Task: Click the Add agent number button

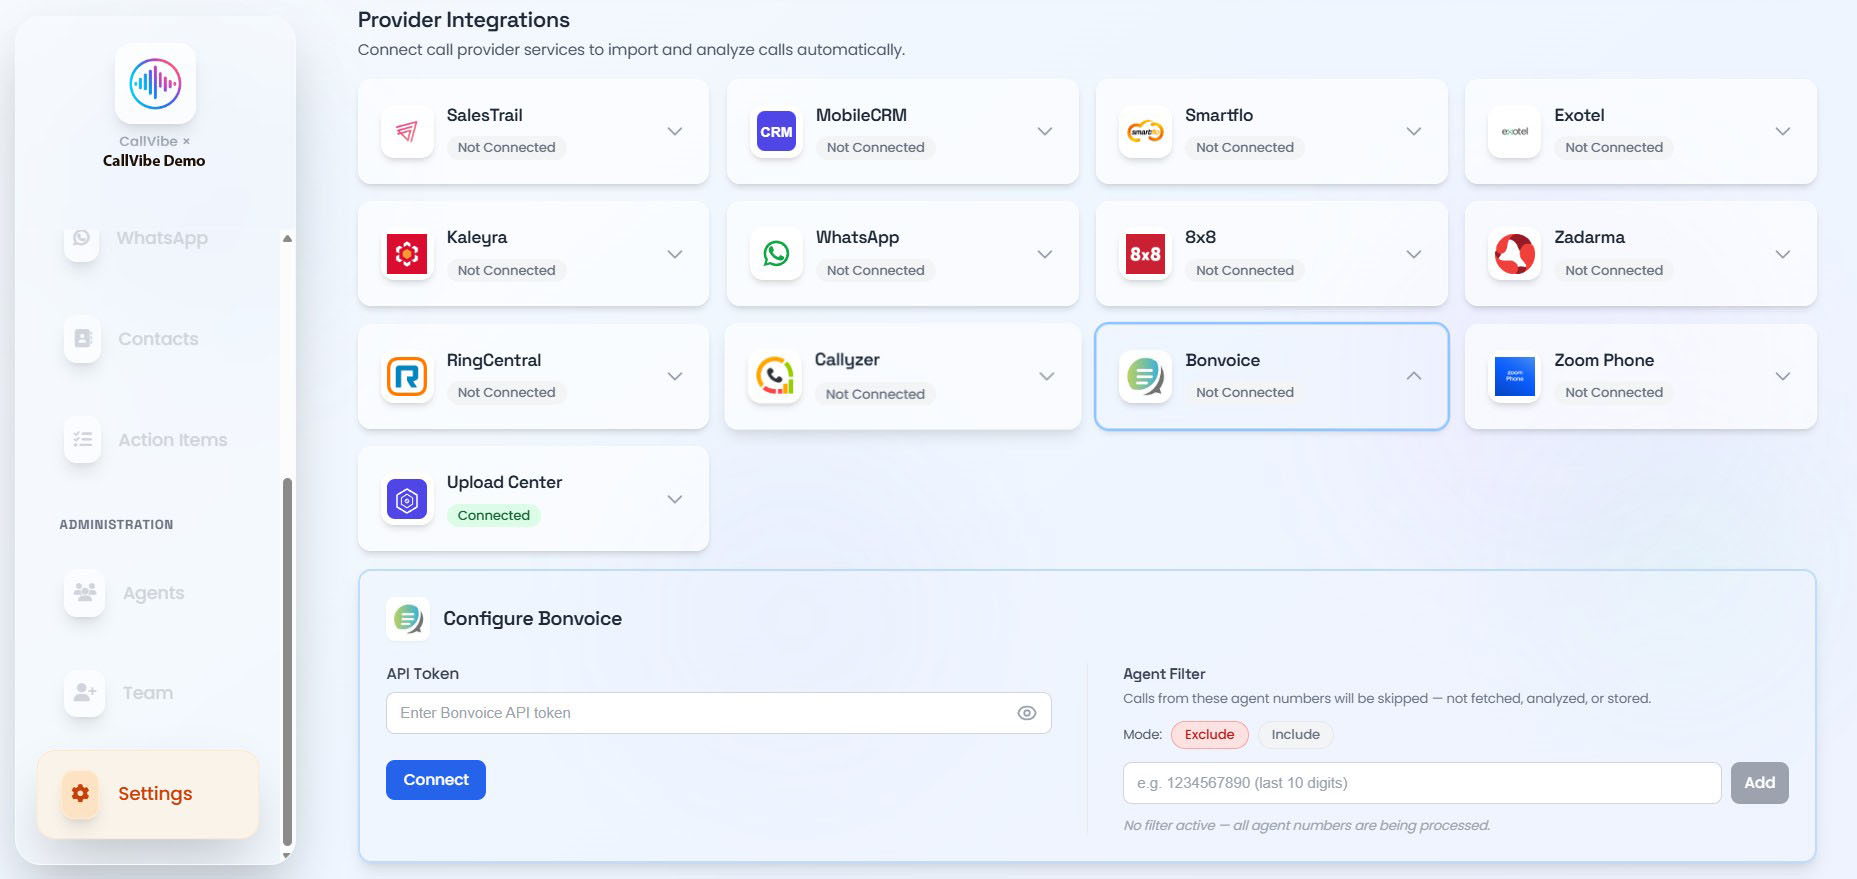Action: pyautogui.click(x=1760, y=783)
